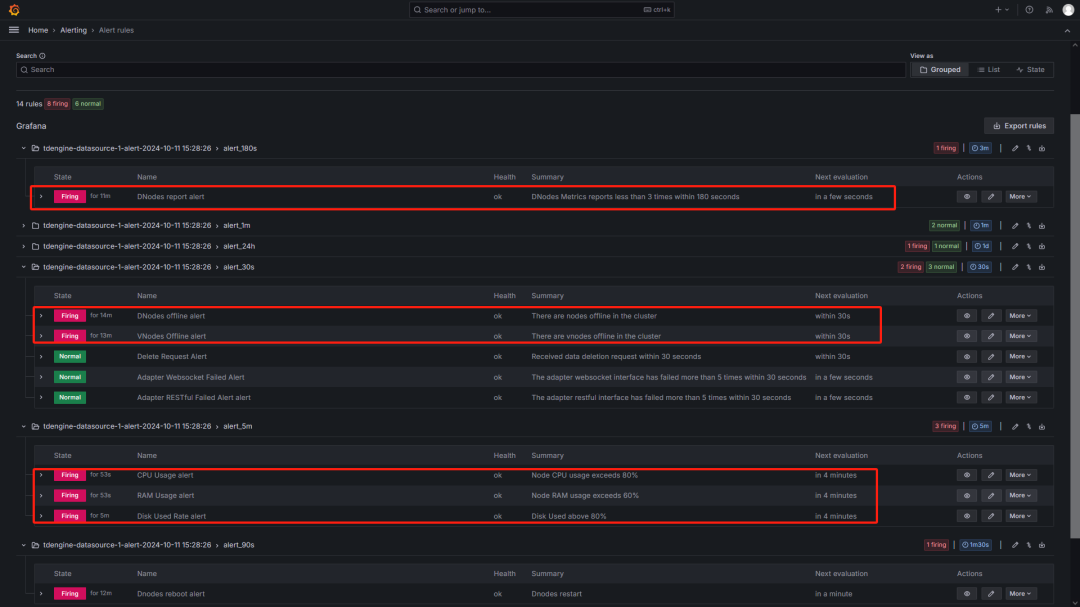Click the Grafana logo icon
This screenshot has height=607, width=1080.
(x=14, y=10)
